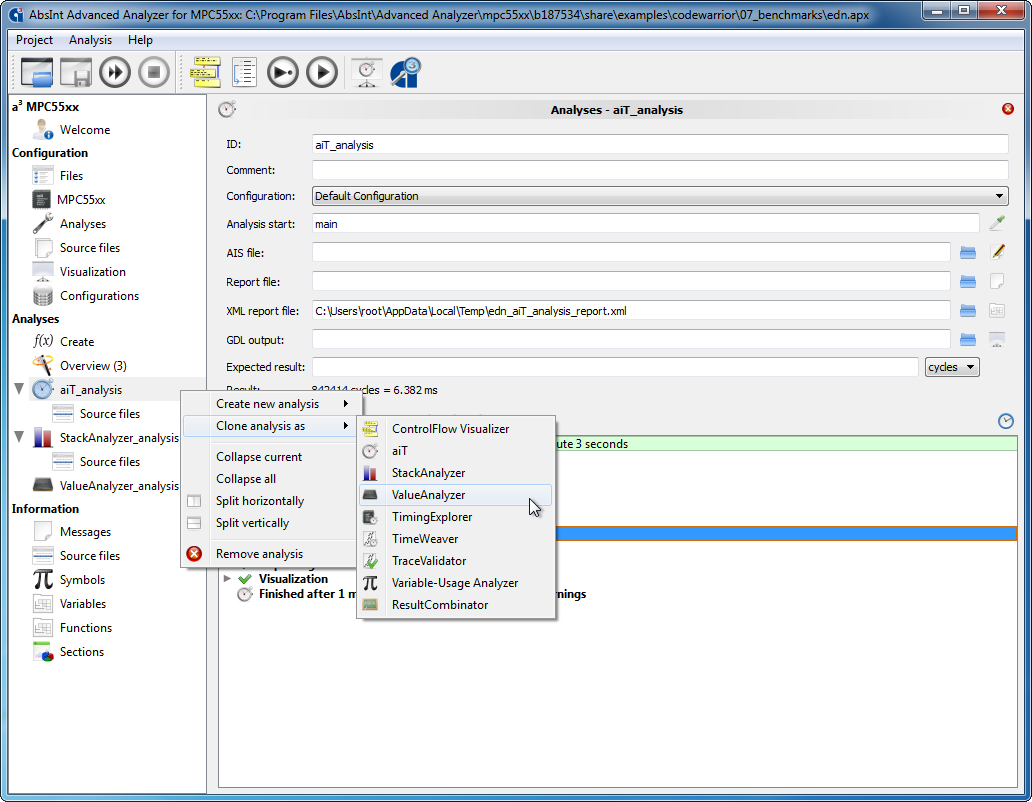Open the Configuration dropdown
Screen dimensions: 1032x802
point(660,196)
